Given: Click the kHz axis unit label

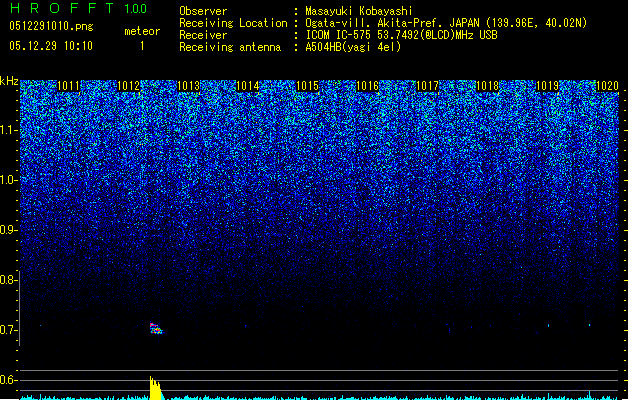Looking at the screenshot, I should 9,81.
